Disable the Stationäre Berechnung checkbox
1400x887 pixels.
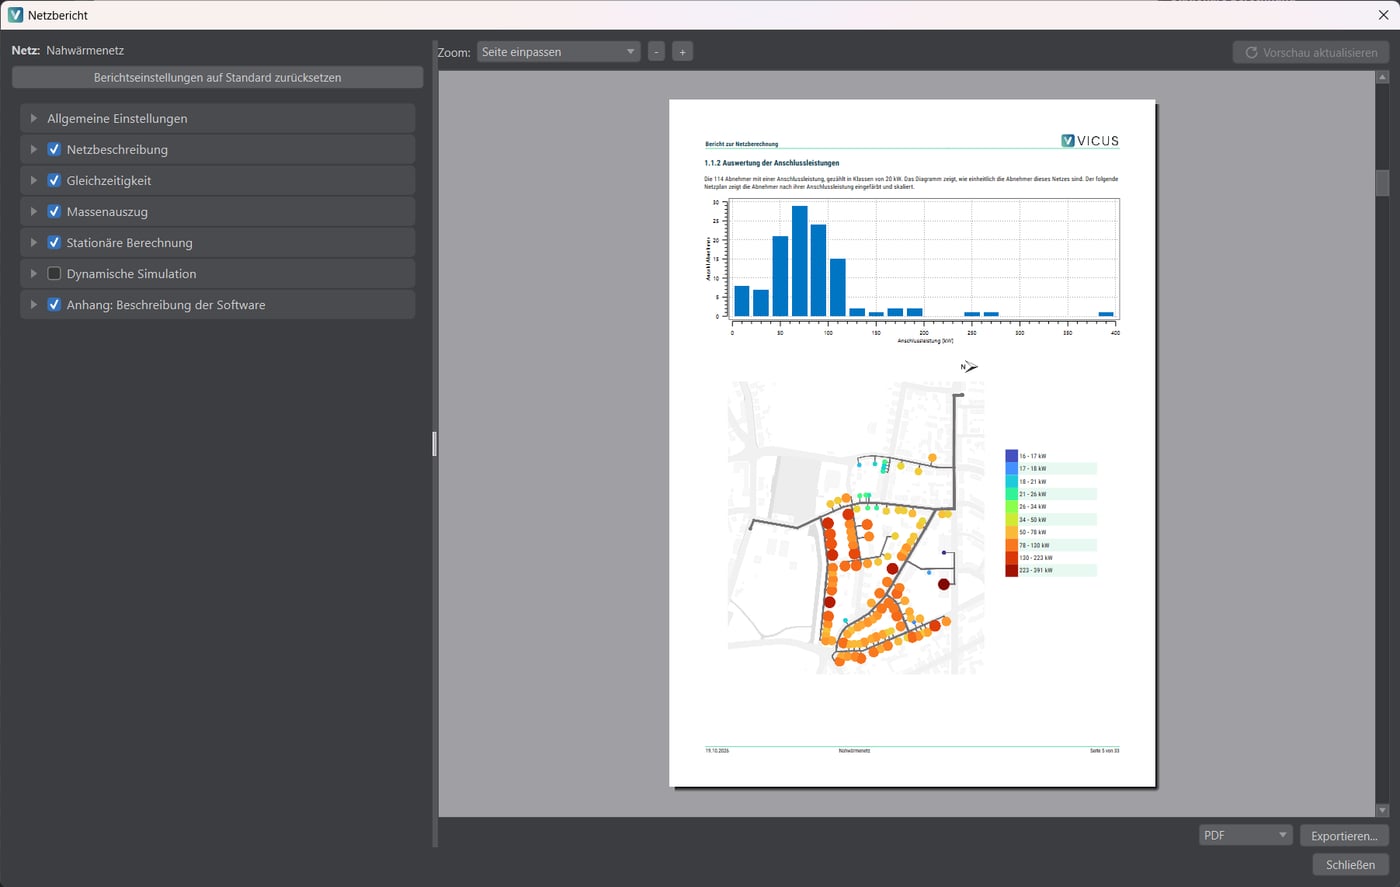coord(54,242)
